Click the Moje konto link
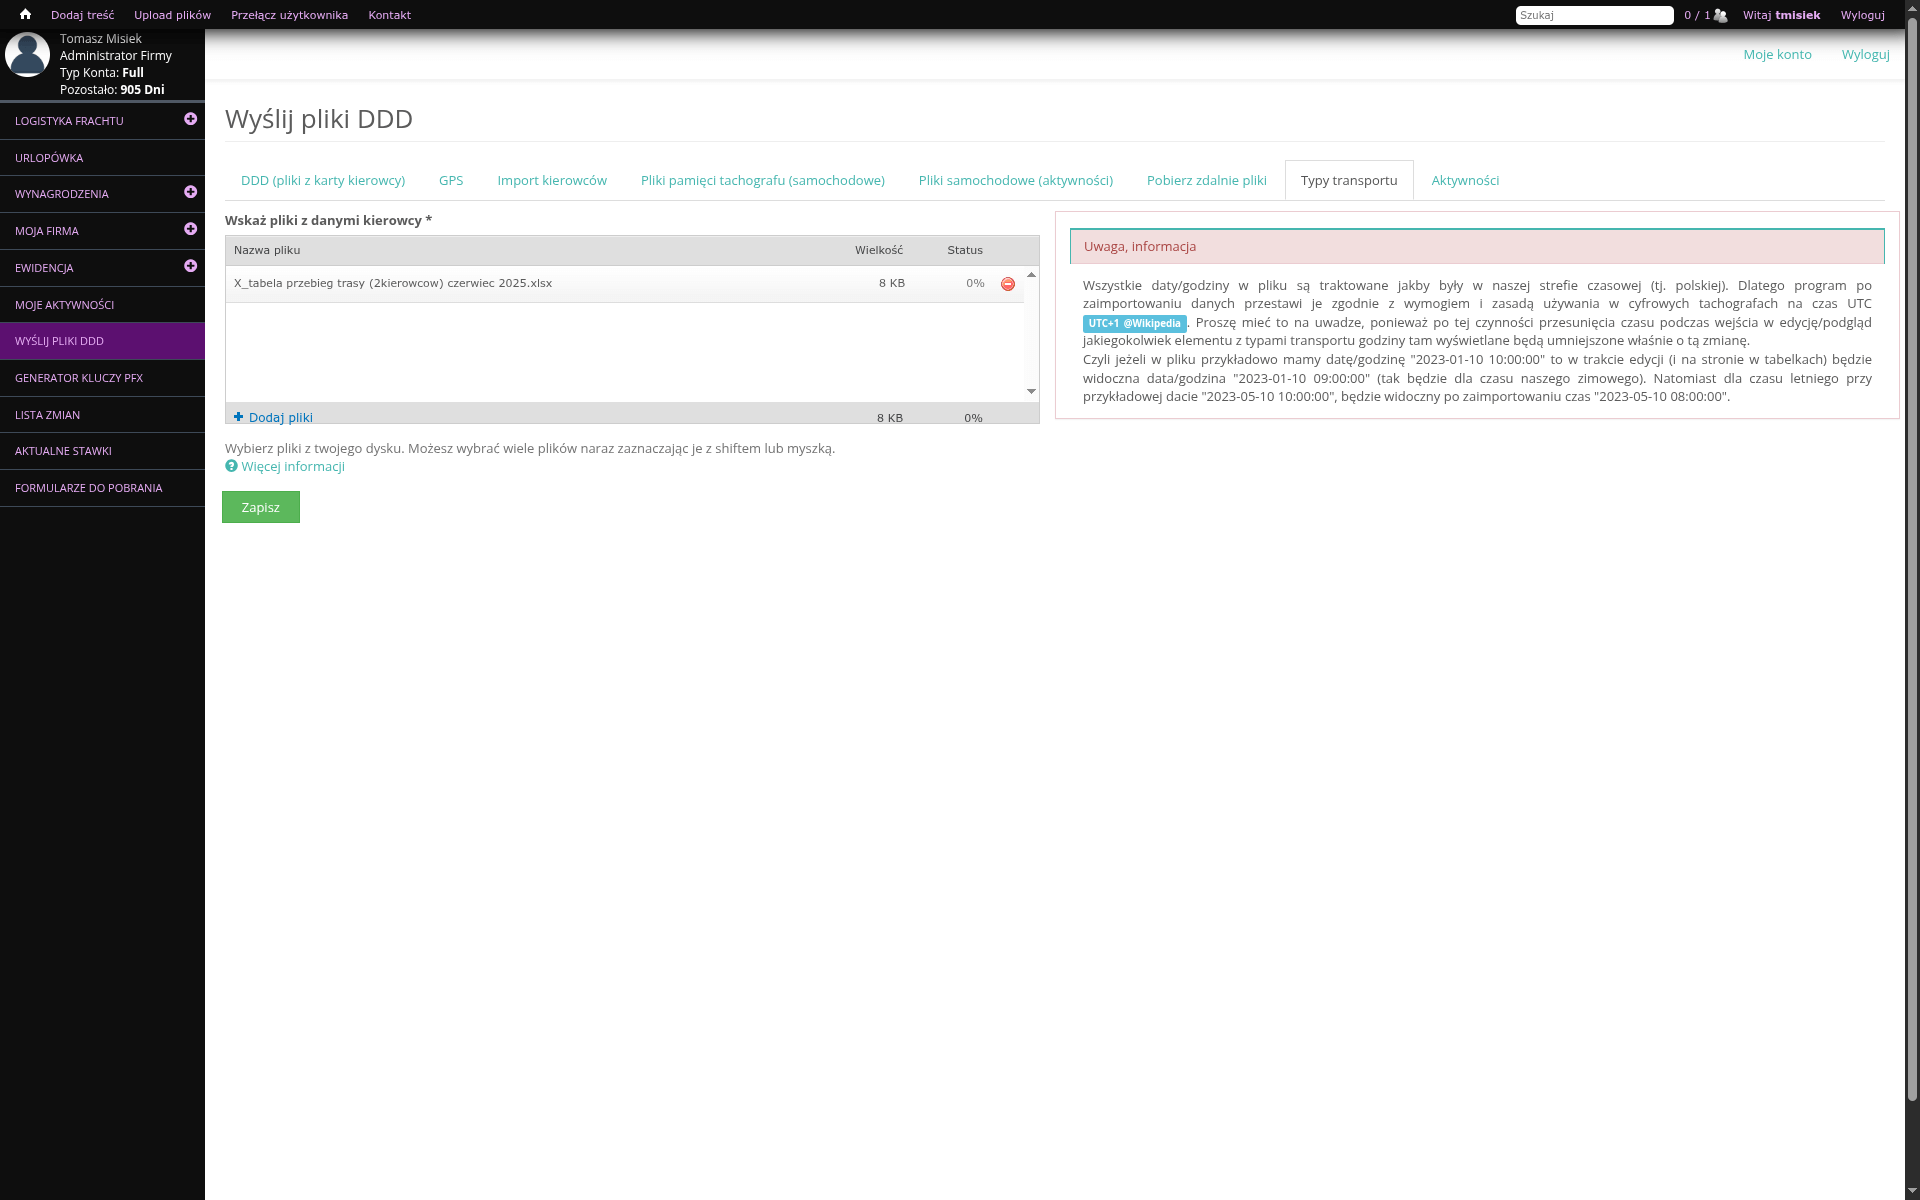This screenshot has width=1920, height=1200. coord(1777,55)
